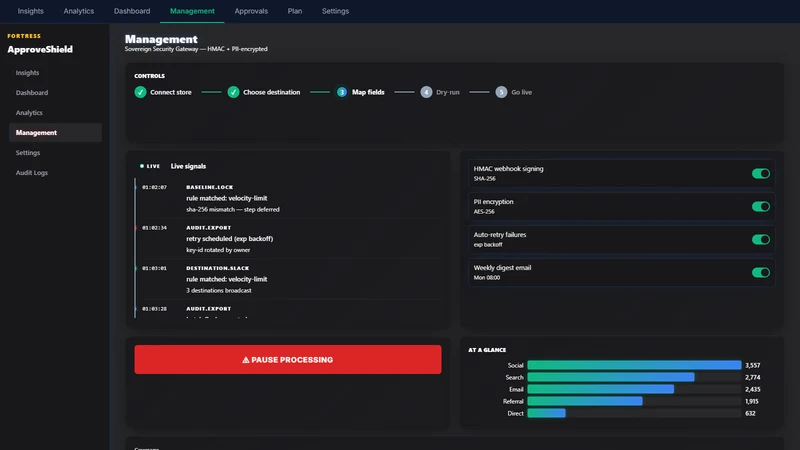This screenshot has height=450, width=800.
Task: Turn off Weekly digest email switch
Action: [x=760, y=272]
